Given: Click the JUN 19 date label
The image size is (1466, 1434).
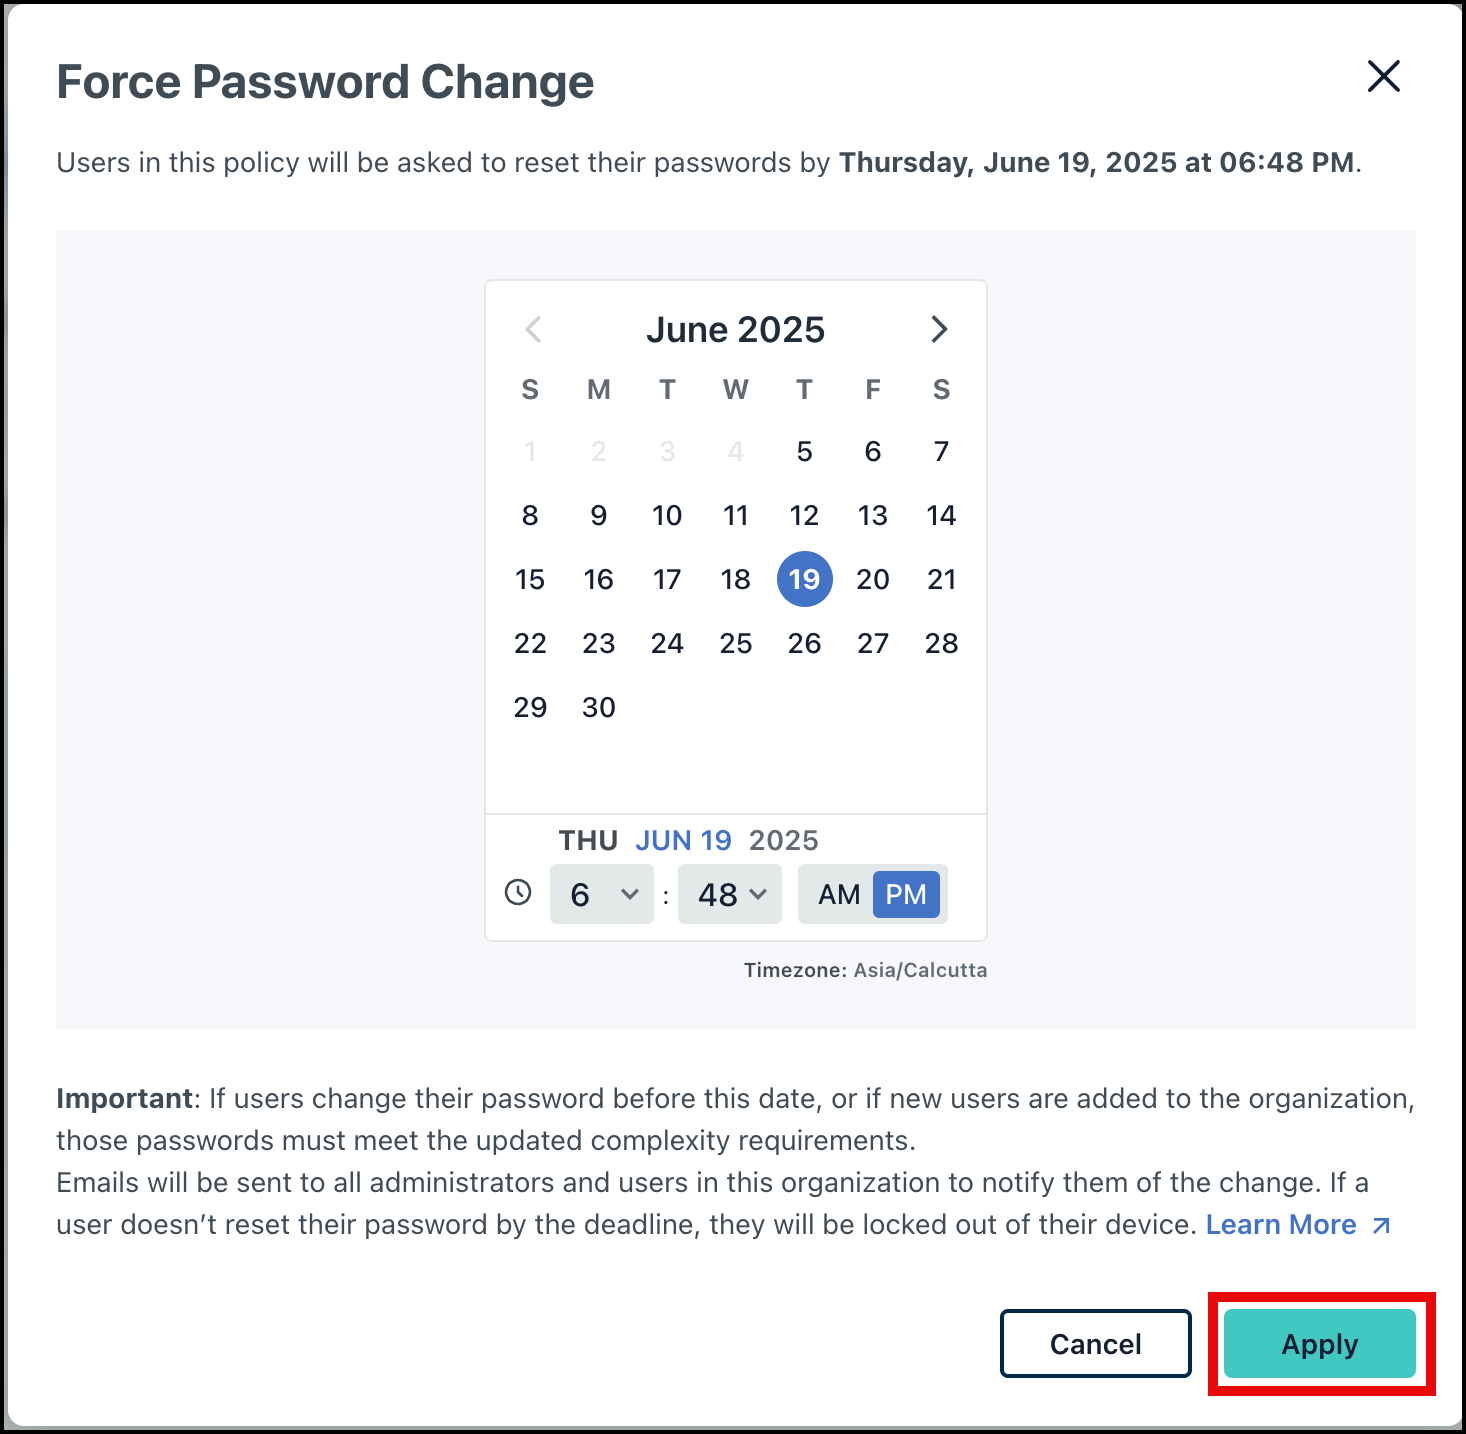Looking at the screenshot, I should (684, 840).
